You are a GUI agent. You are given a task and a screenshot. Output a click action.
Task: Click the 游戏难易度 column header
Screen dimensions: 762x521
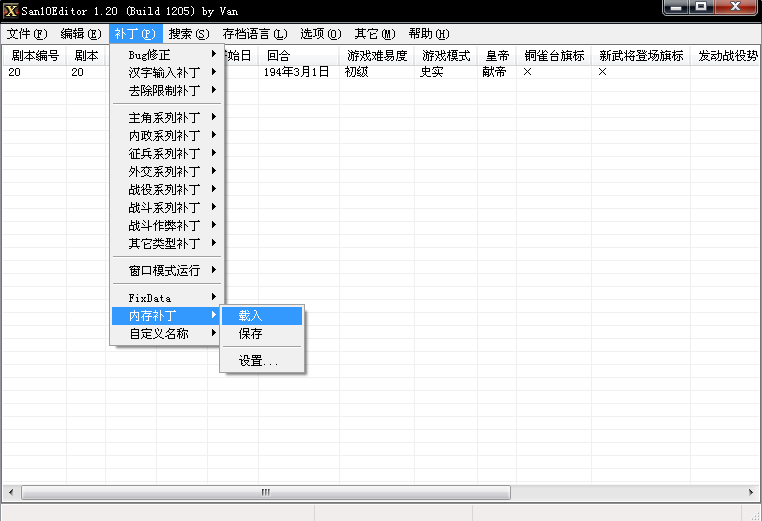pyautogui.click(x=377, y=56)
